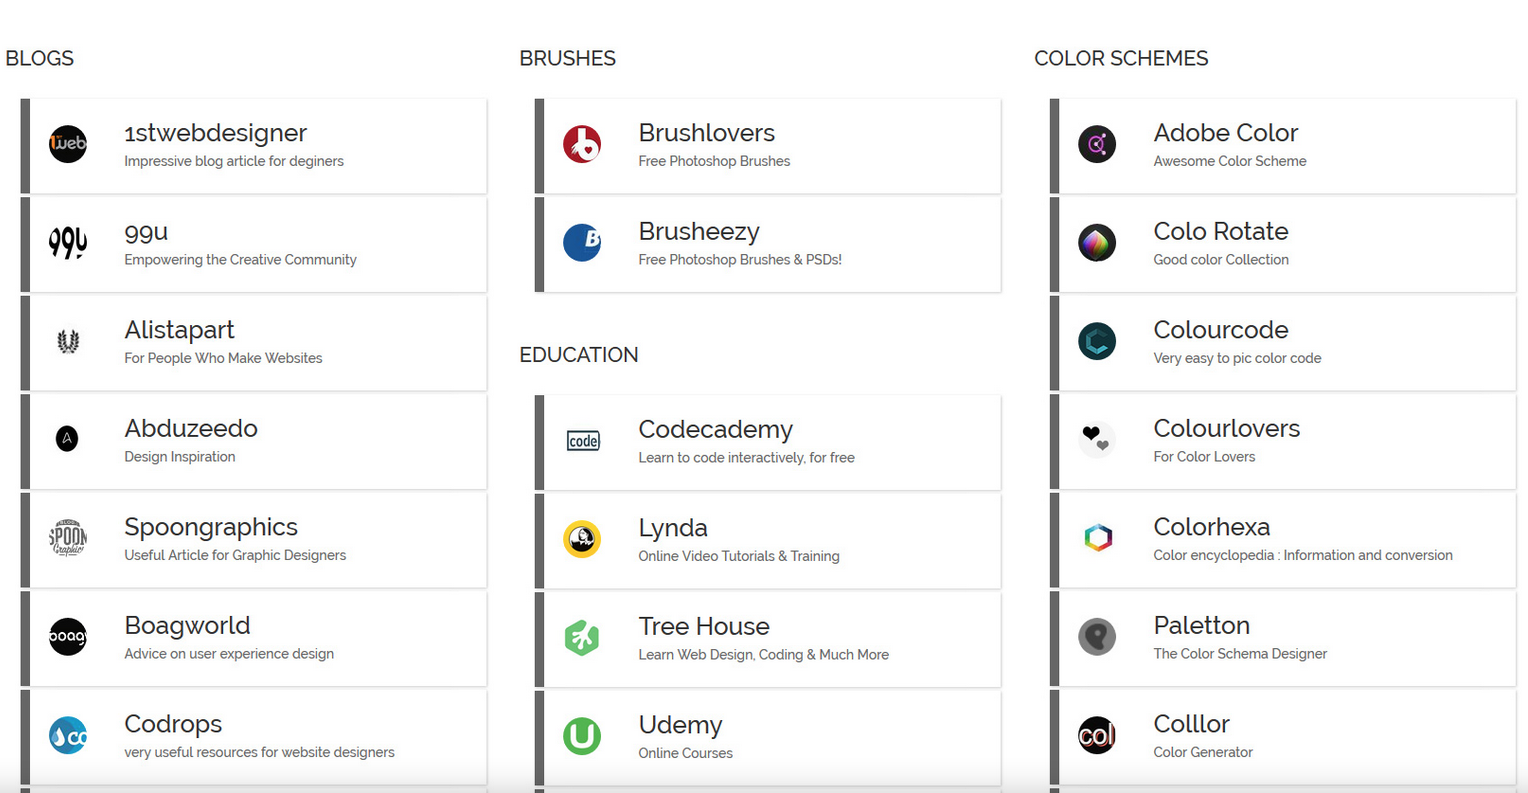Image resolution: width=1528 pixels, height=793 pixels.
Task: Click the 1stwebdesigner logo icon
Action: point(68,144)
